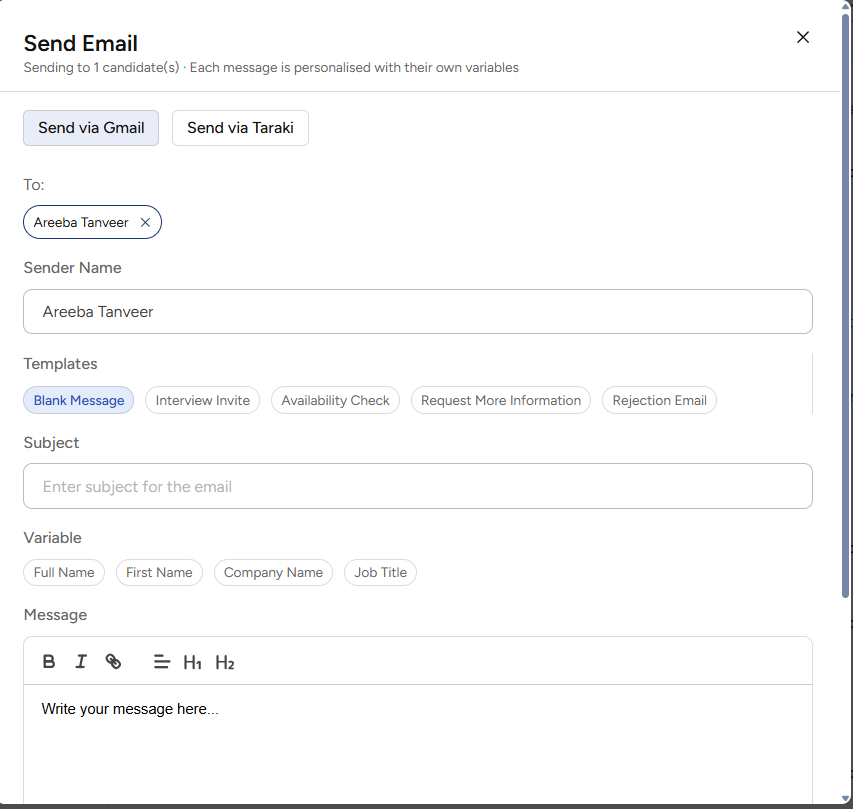The image size is (853, 809).
Task: Apply Heading 2 style
Action: (225, 662)
